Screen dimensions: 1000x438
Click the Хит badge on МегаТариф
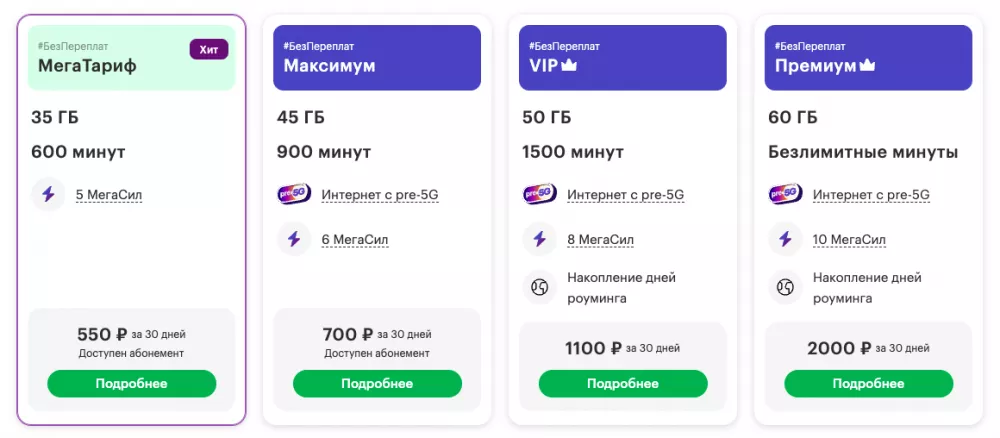click(x=208, y=49)
